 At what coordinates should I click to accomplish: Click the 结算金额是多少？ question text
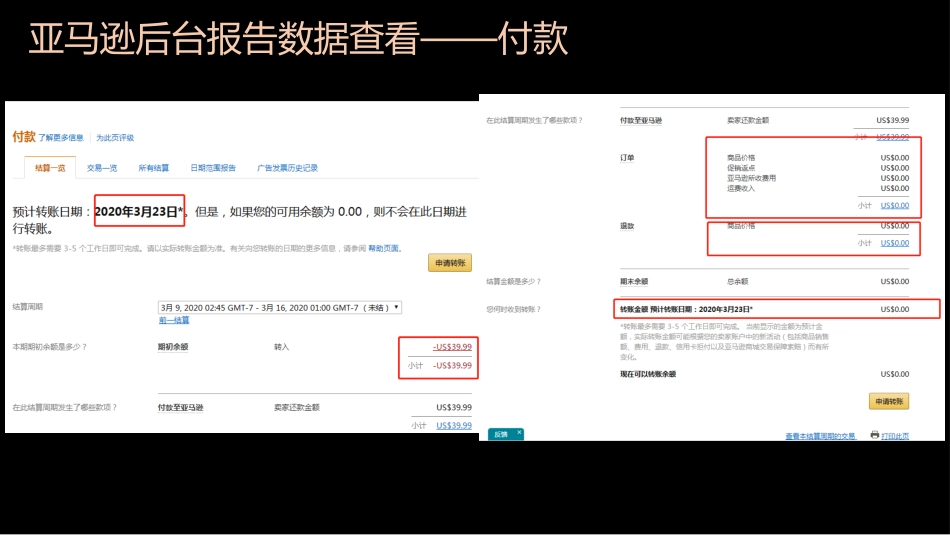pos(513,281)
